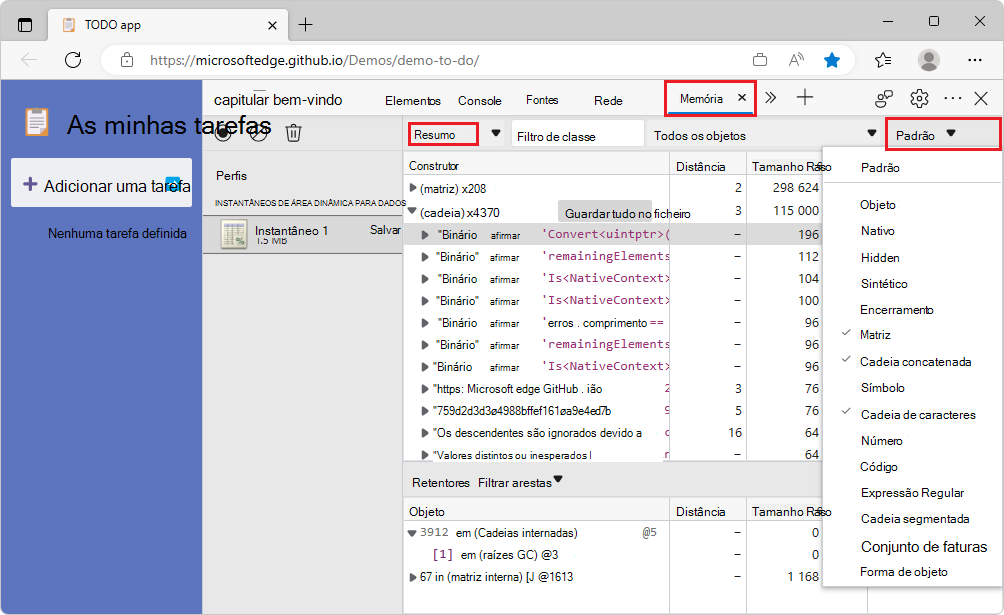
Task: Open the DevTools customize ellipsis menu
Action: click(x=953, y=99)
